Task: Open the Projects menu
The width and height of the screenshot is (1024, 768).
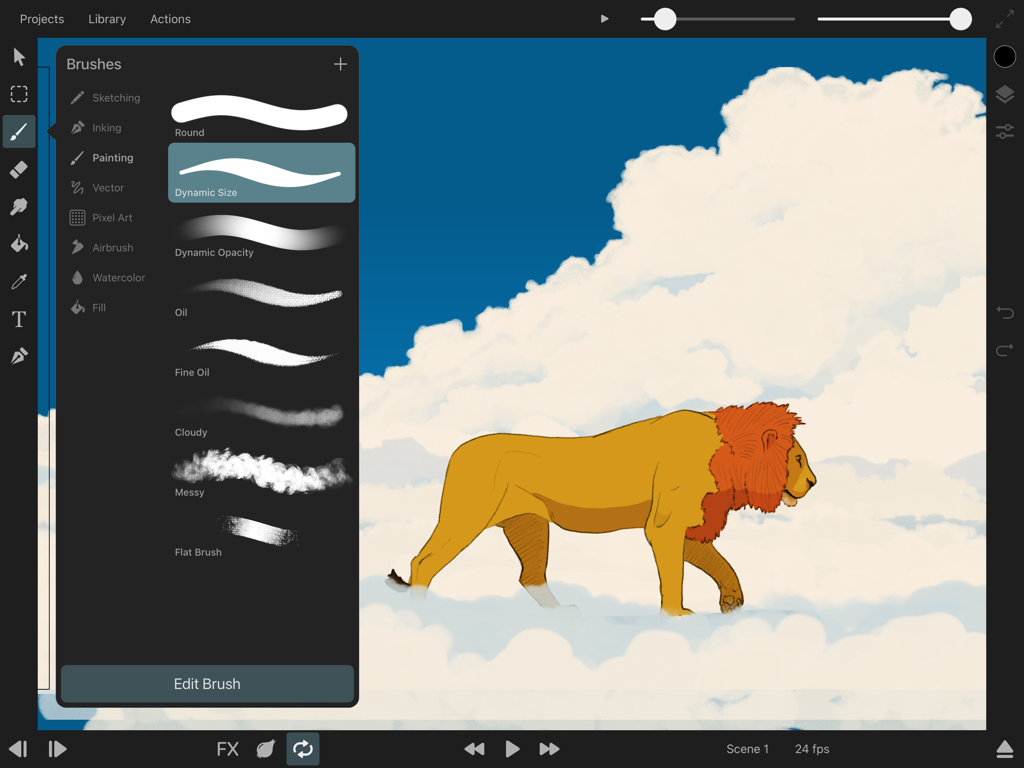Action: (42, 18)
